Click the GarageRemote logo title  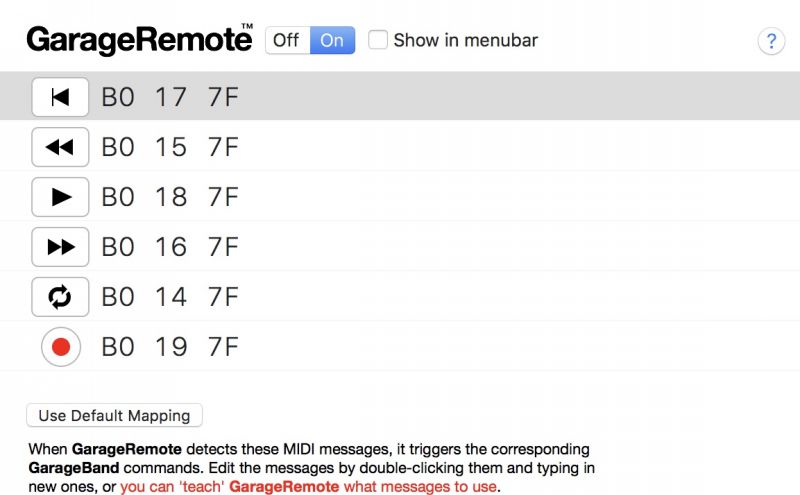(138, 40)
